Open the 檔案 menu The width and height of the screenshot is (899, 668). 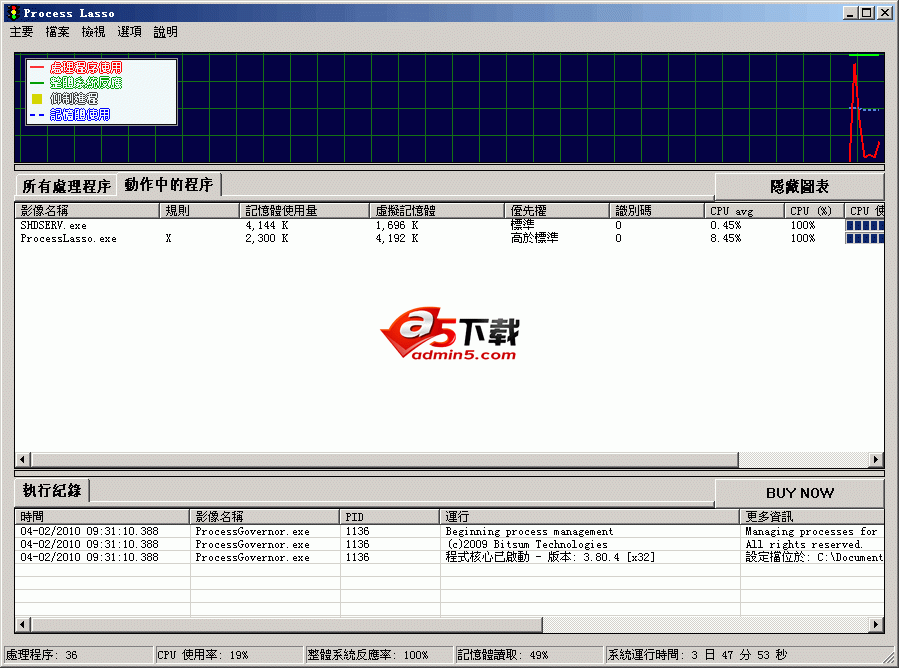click(58, 32)
